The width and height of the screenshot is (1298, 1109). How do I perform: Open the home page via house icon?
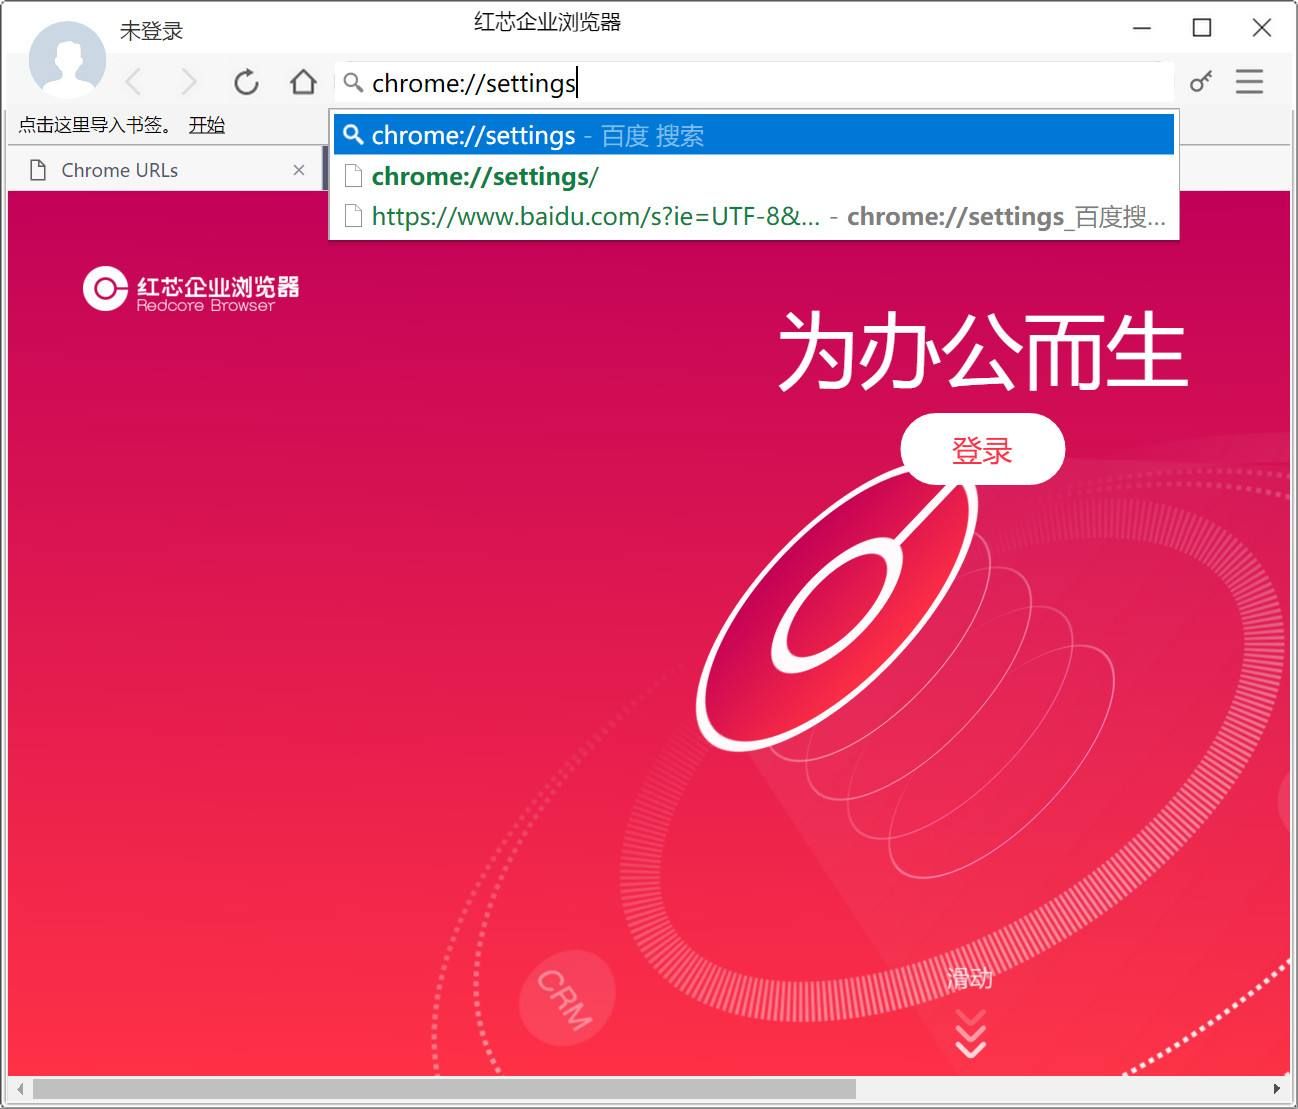pyautogui.click(x=303, y=81)
